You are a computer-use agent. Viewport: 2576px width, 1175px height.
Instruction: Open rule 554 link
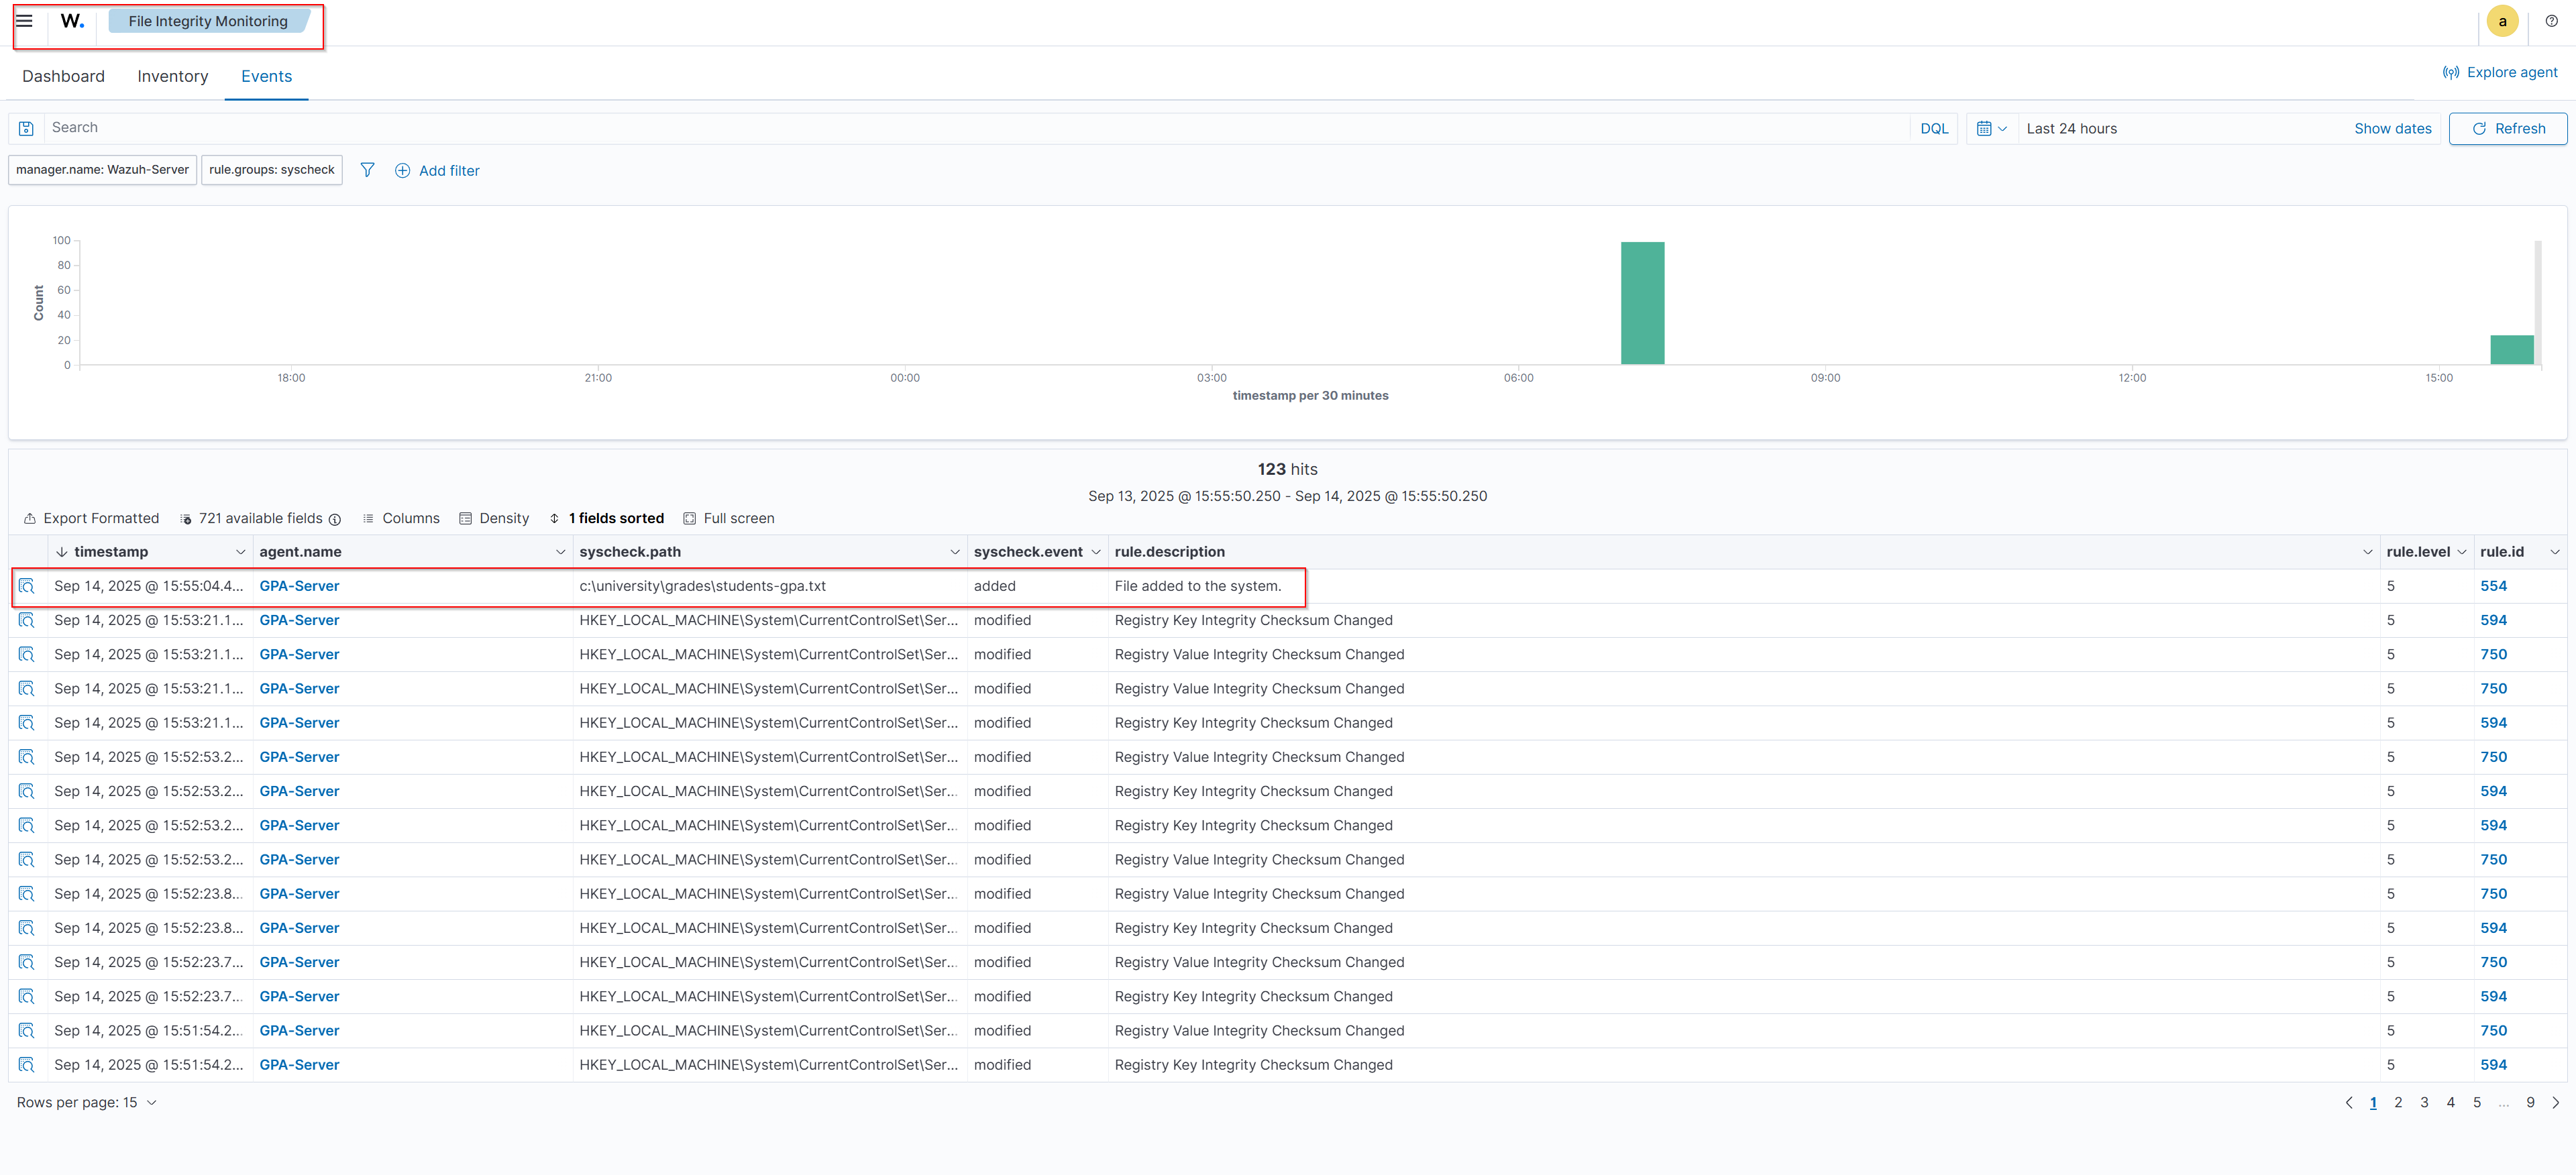(2493, 586)
